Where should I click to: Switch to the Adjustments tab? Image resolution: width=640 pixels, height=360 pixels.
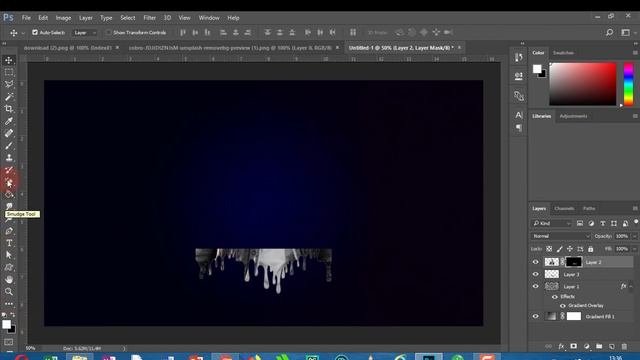coord(573,116)
